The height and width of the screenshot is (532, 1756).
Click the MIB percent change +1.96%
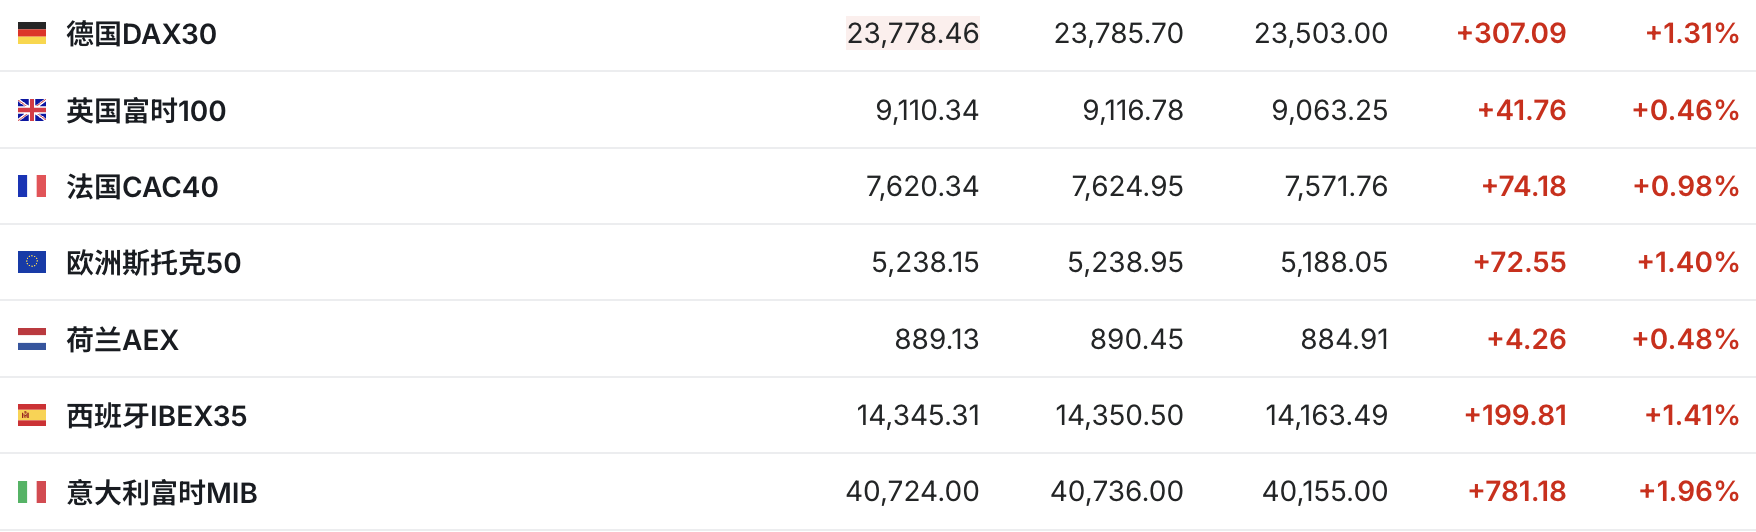[x=1689, y=491]
